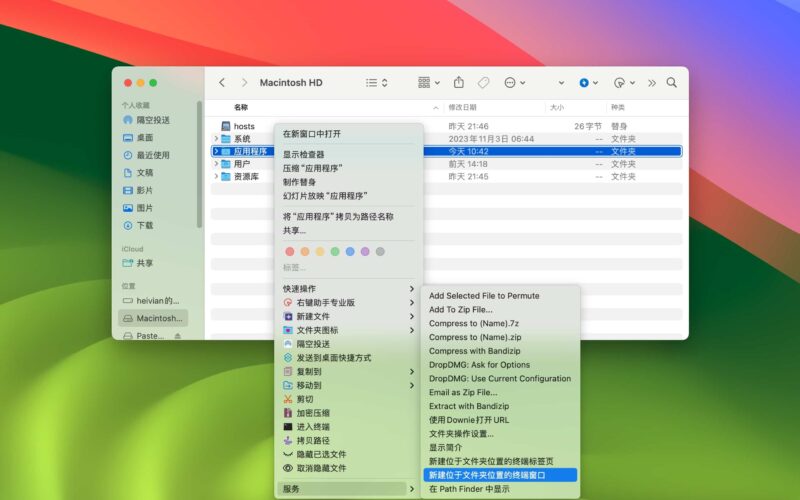The image size is (800, 500).
Task: Open the 快速操作 submenu
Action: point(349,289)
